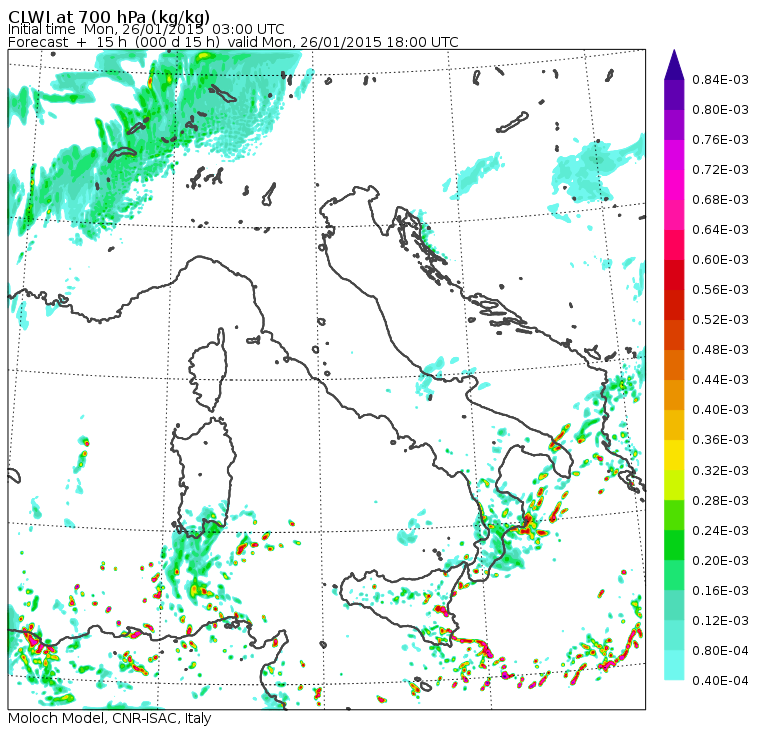The height and width of the screenshot is (731, 760).
Task: Click the dark navy arrow cap atop the colorbar
Action: (x=674, y=65)
